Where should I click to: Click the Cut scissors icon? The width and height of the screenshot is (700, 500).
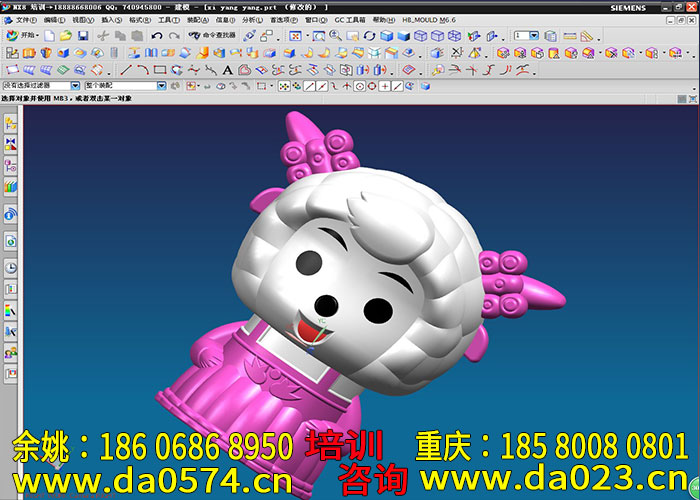click(103, 36)
